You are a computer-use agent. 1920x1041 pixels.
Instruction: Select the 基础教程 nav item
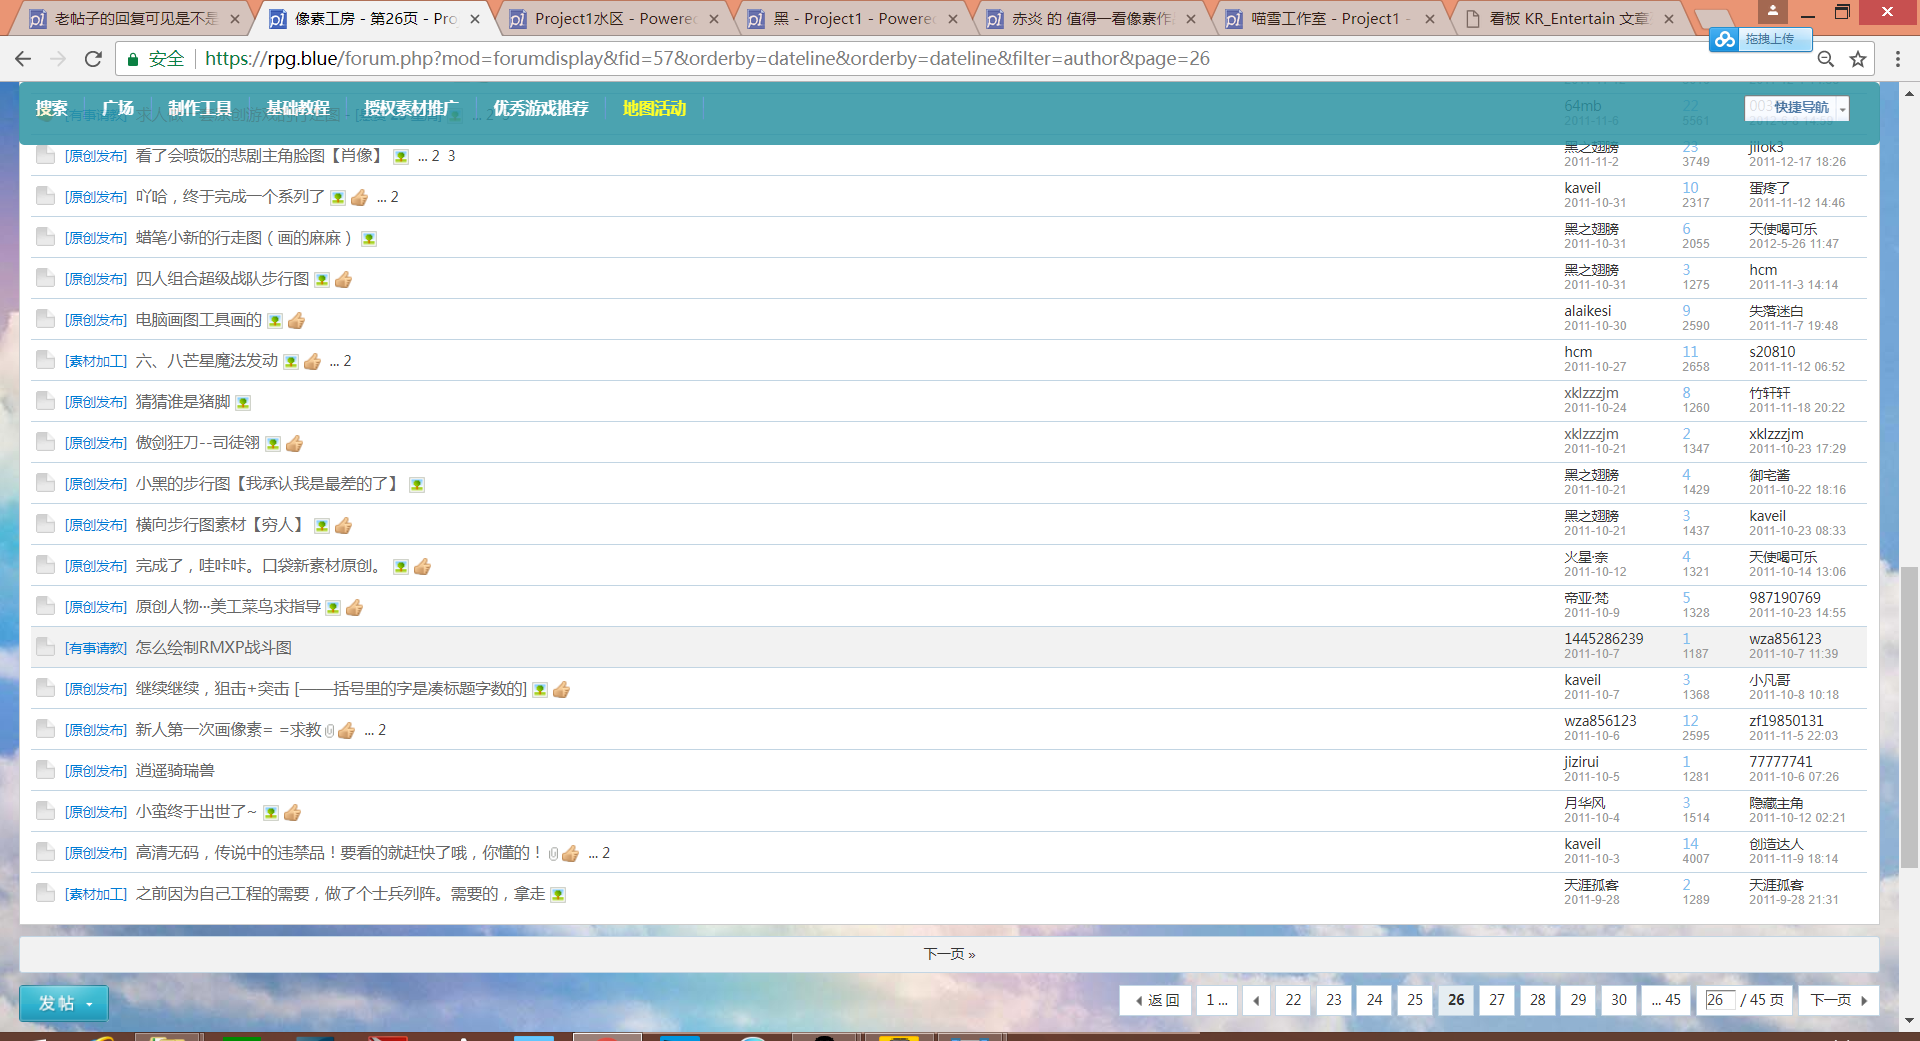pos(298,108)
